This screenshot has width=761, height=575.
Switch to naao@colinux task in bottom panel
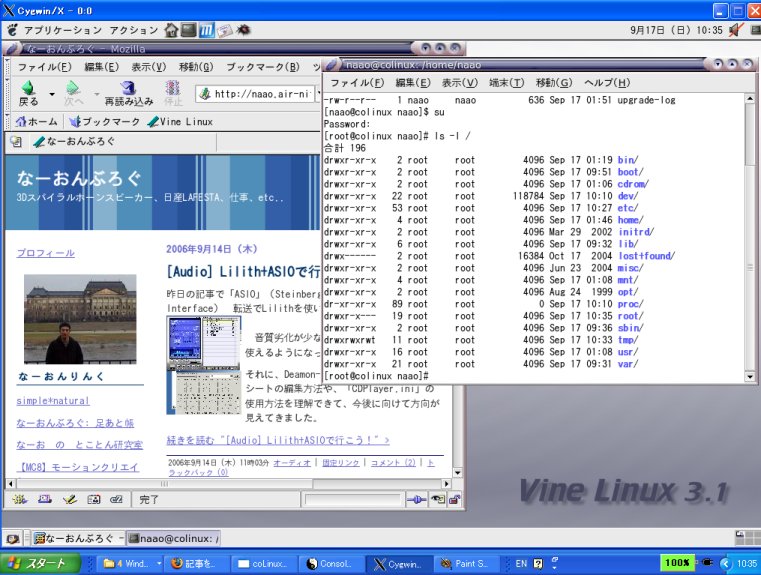pyautogui.click(x=173, y=538)
